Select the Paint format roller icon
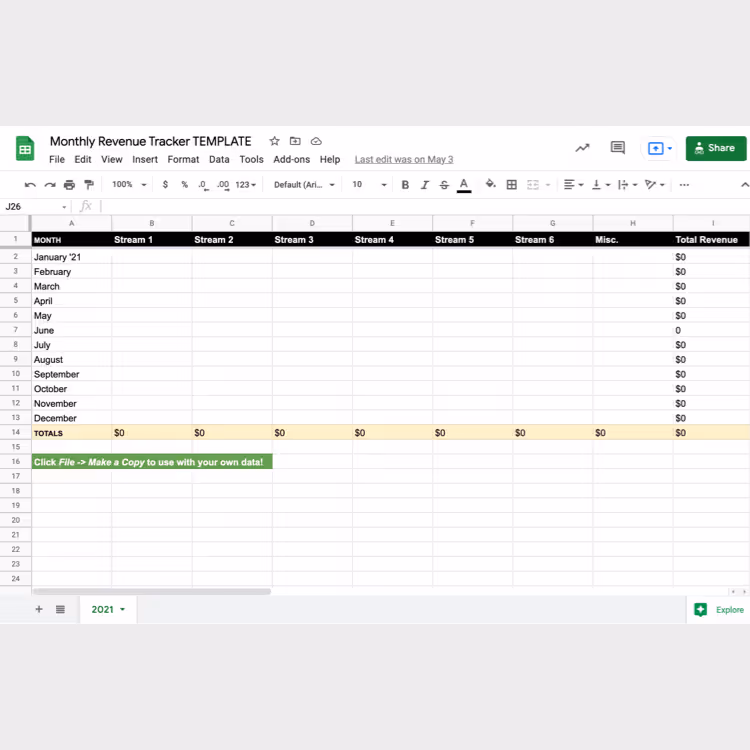 coord(89,185)
